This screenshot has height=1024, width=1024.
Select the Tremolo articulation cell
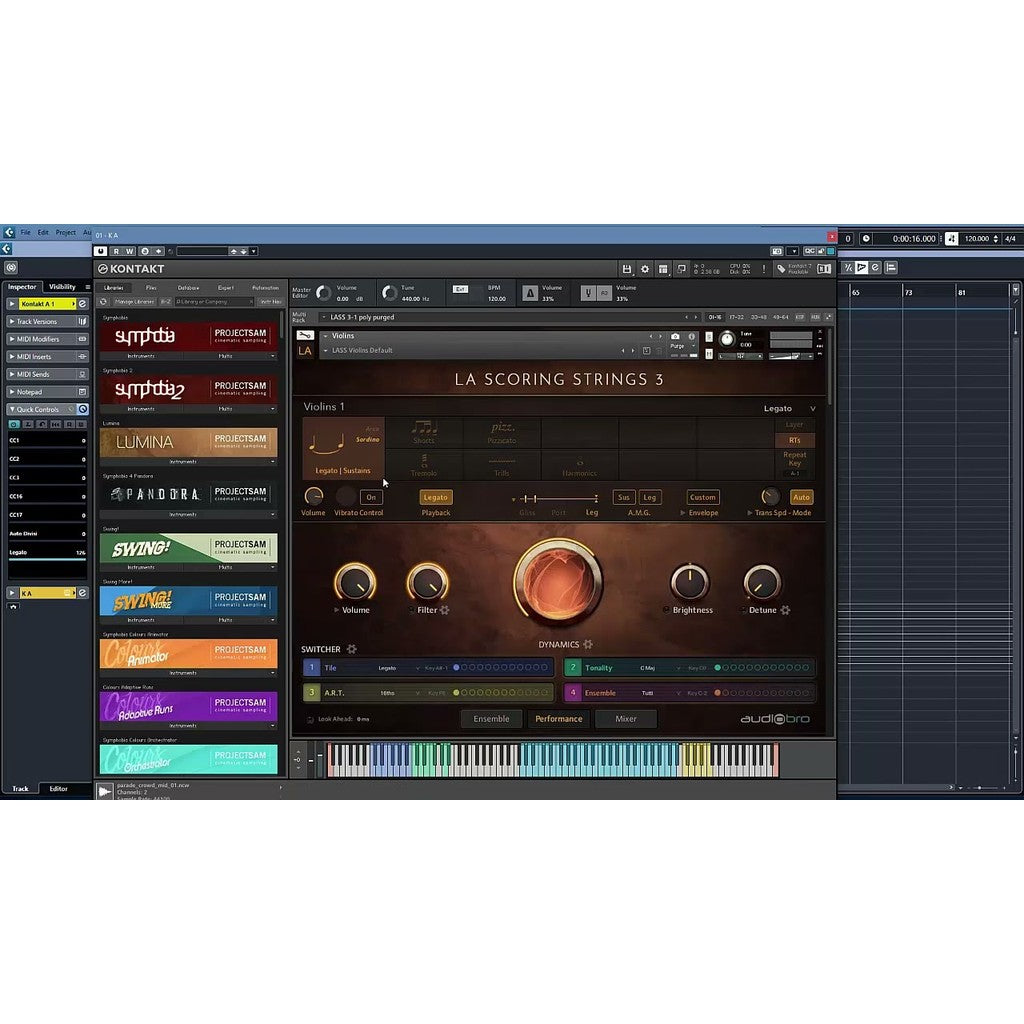(x=424, y=464)
